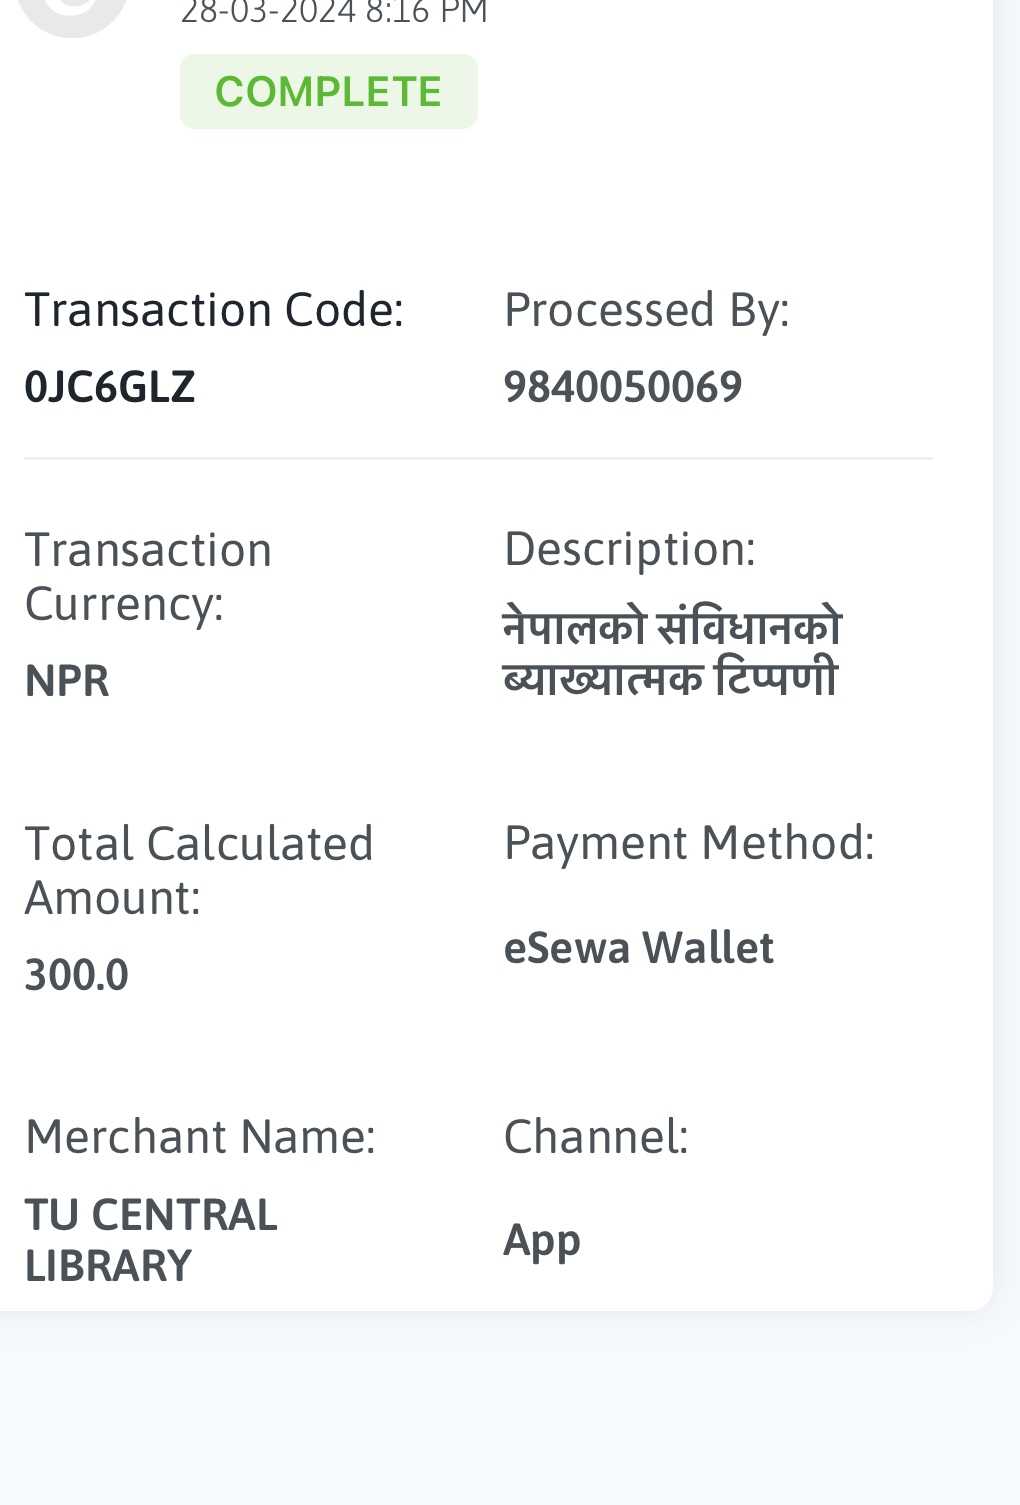
Task: Tap the Payment Method label
Action: (690, 843)
